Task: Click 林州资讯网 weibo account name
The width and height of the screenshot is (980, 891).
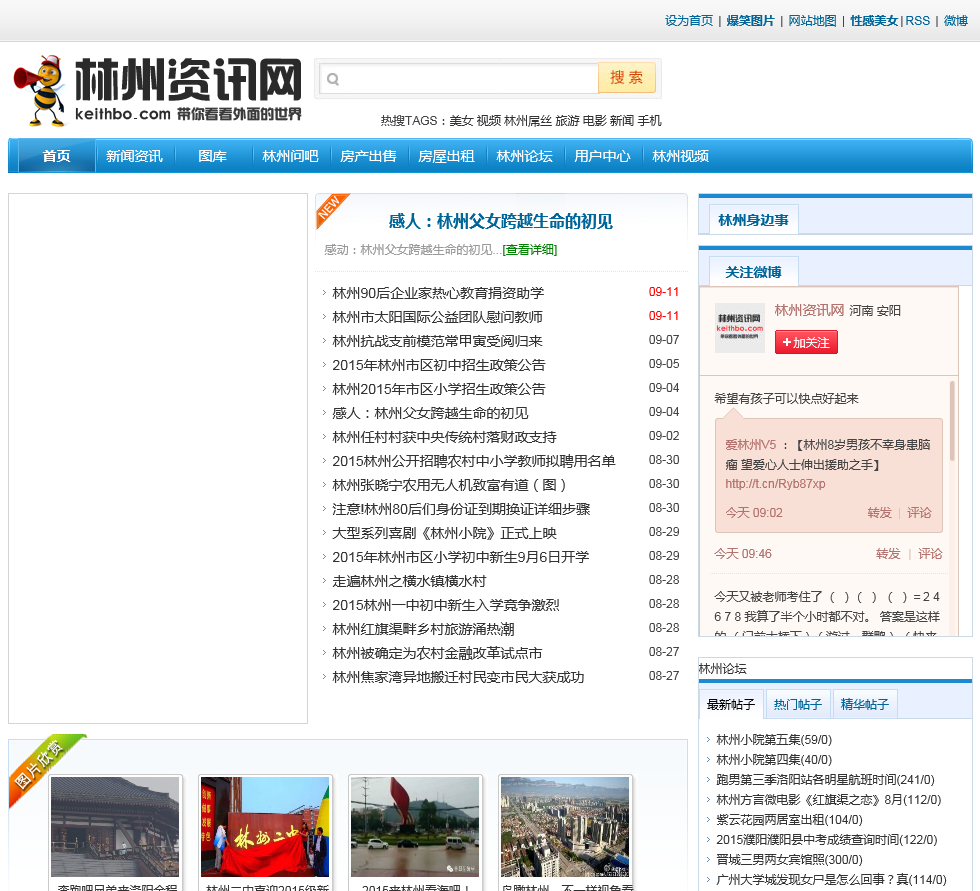Action: [809, 311]
